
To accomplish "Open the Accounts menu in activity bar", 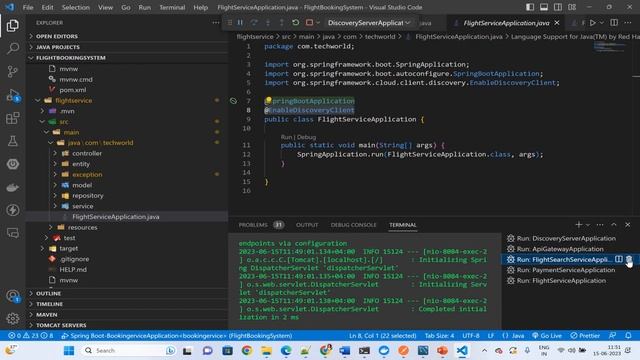I will pos(13,296).
